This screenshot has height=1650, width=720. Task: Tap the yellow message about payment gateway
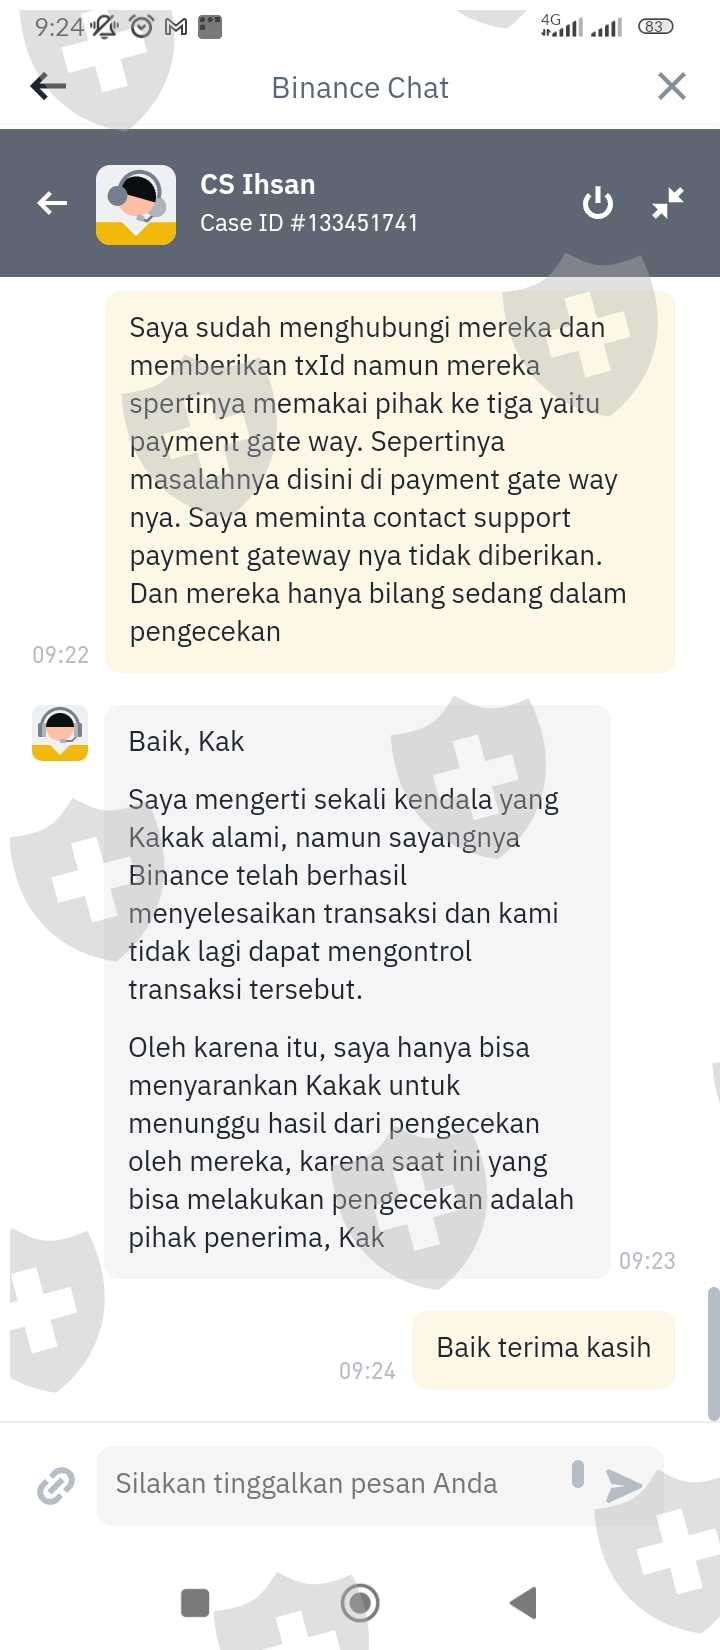(x=390, y=480)
